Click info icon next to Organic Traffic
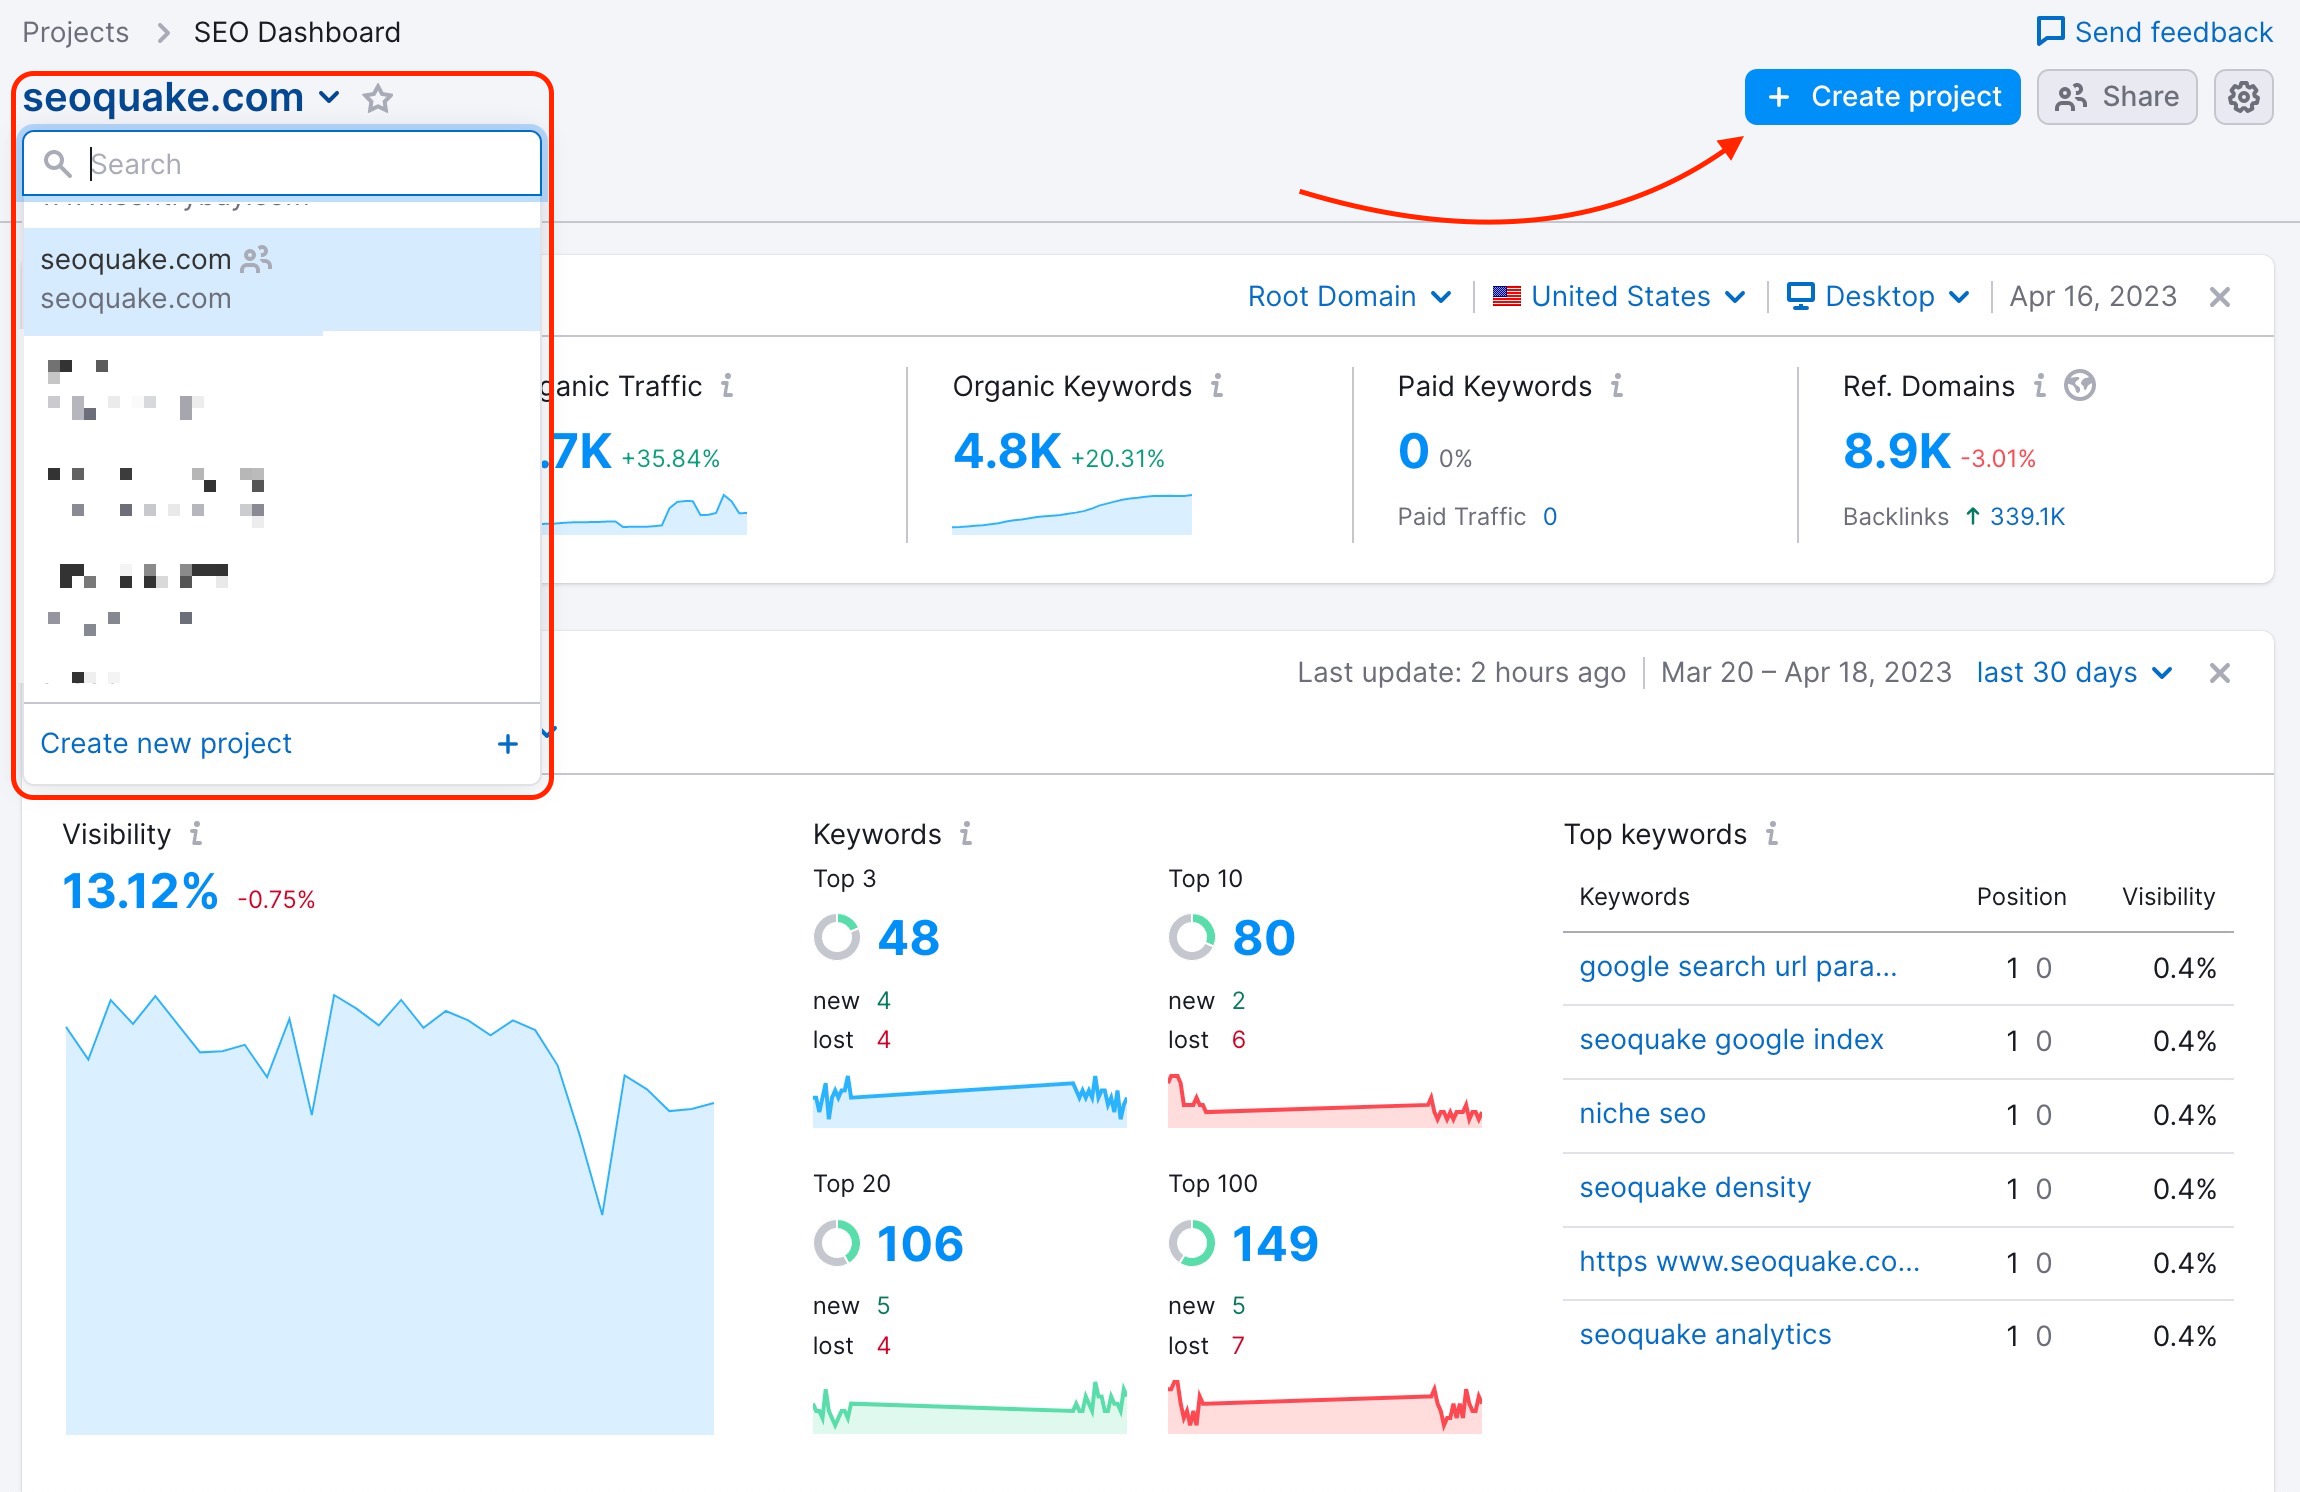 coord(727,385)
